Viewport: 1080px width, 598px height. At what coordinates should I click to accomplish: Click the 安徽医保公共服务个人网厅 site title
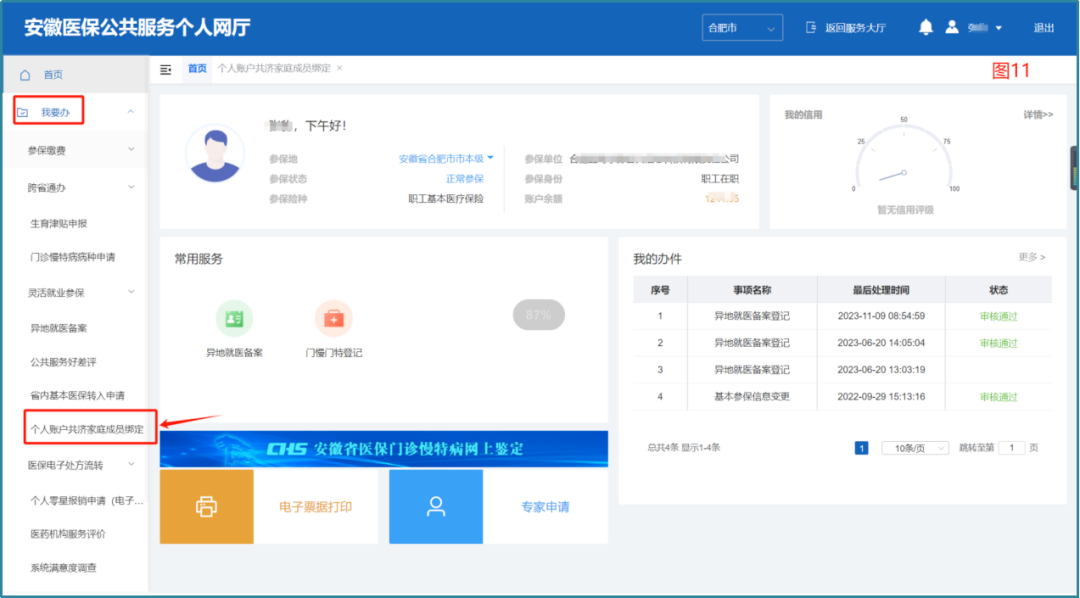[137, 28]
